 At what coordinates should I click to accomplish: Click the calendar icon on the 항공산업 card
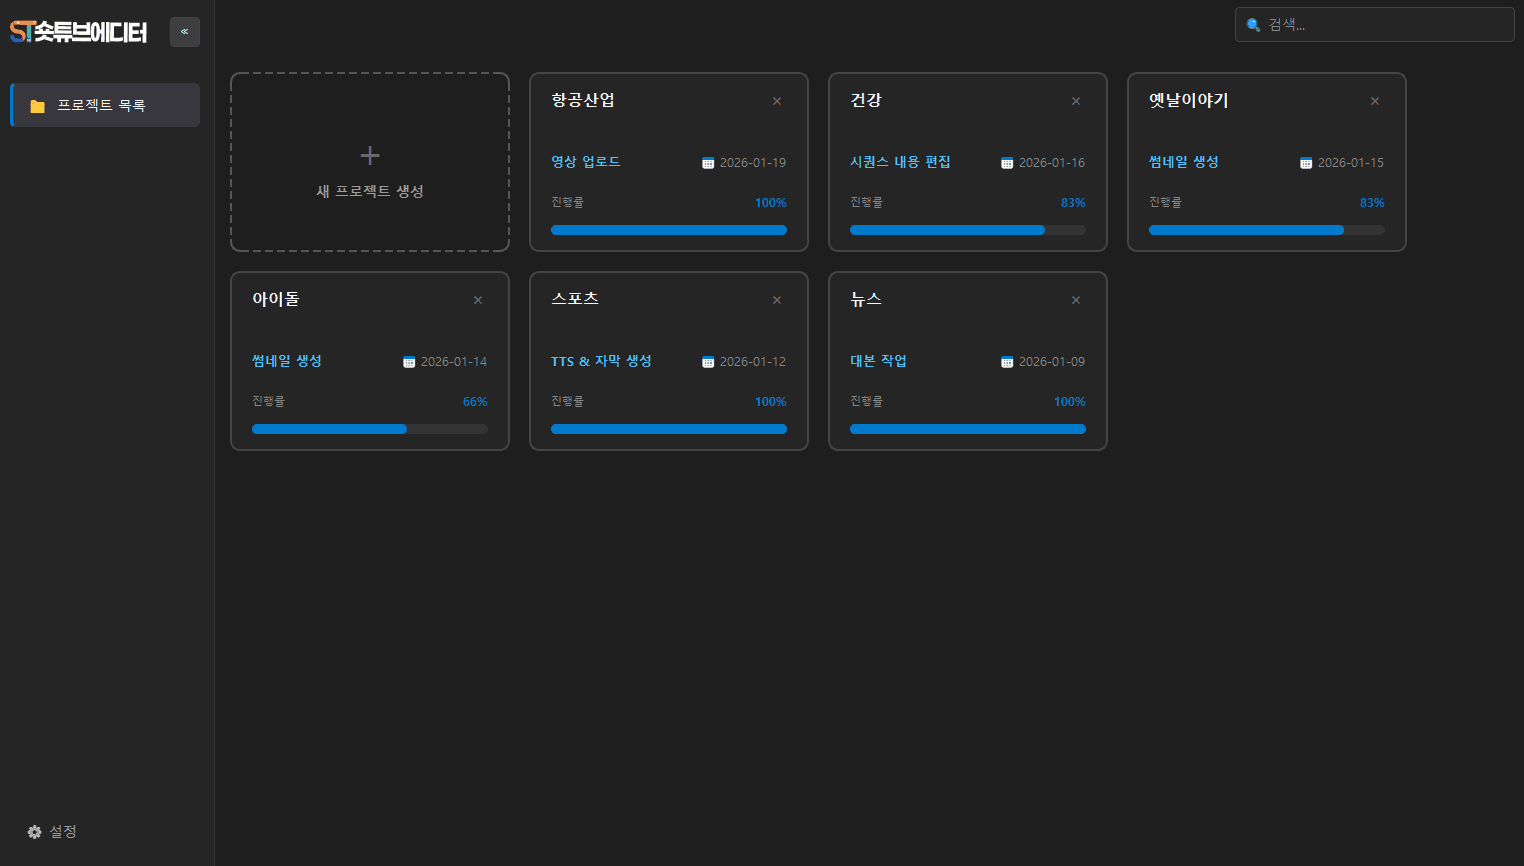[707, 162]
